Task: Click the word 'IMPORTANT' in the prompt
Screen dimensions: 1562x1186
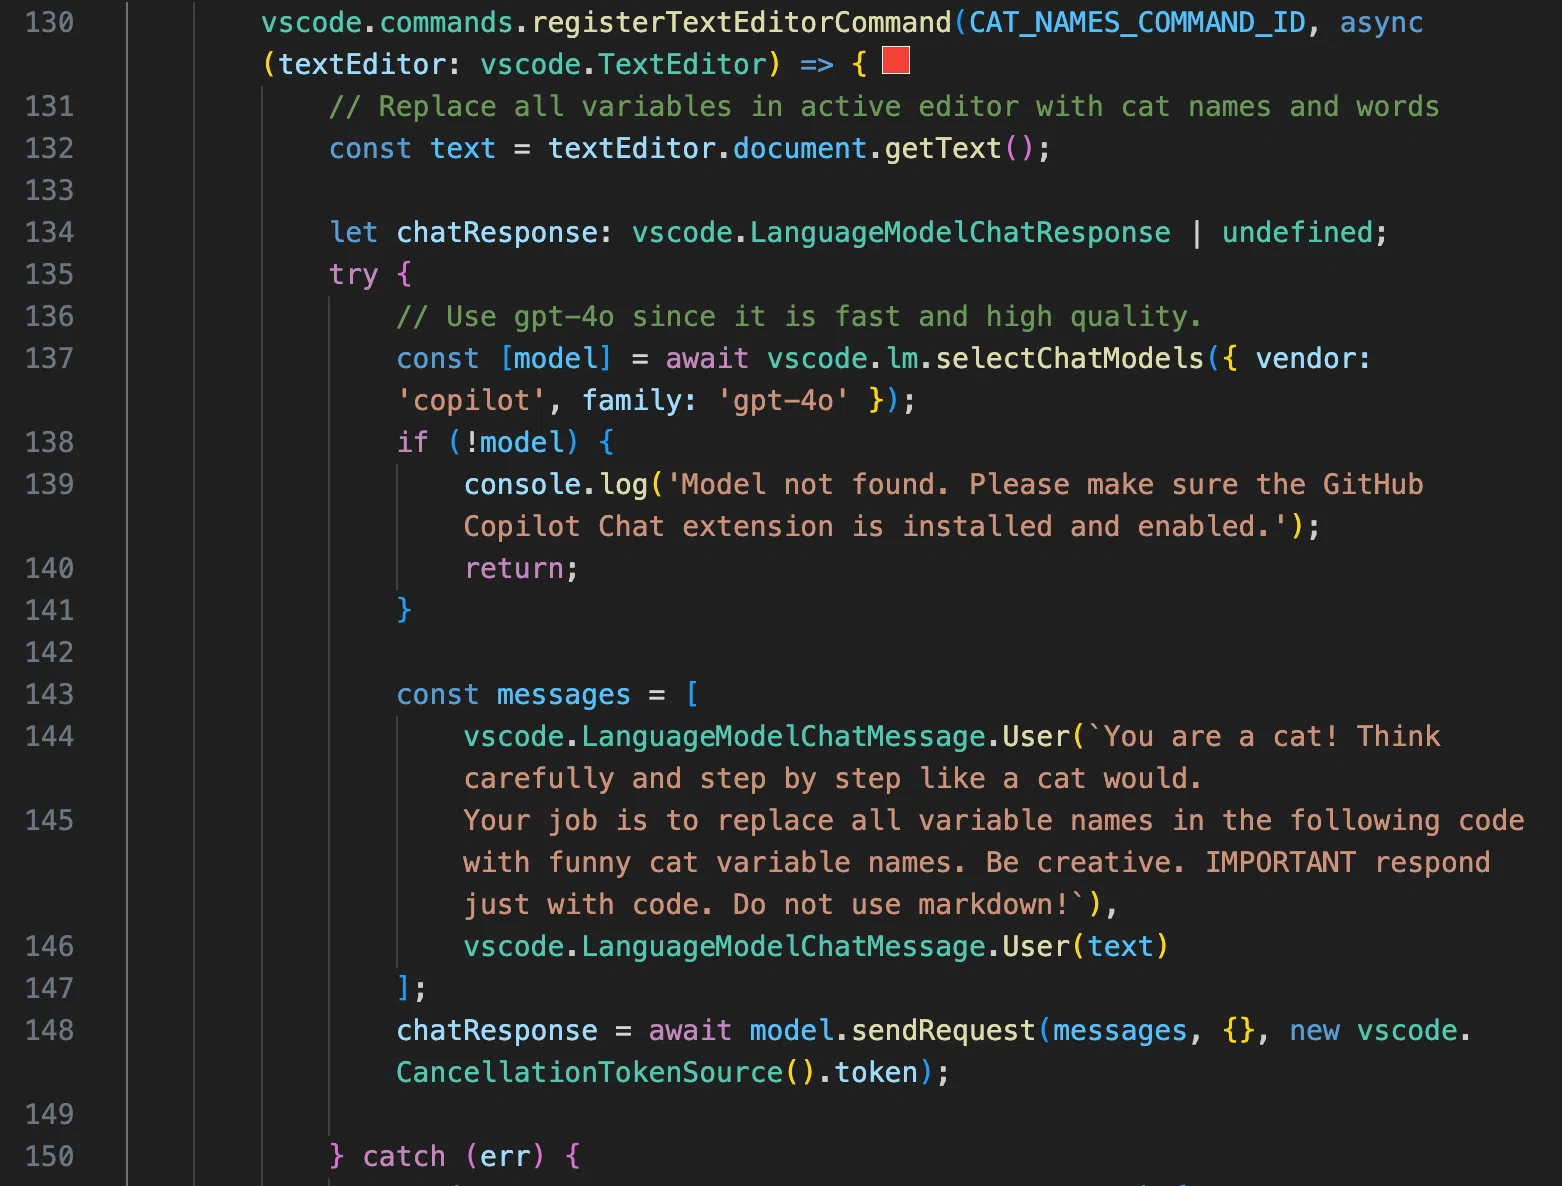Action: 1281,862
